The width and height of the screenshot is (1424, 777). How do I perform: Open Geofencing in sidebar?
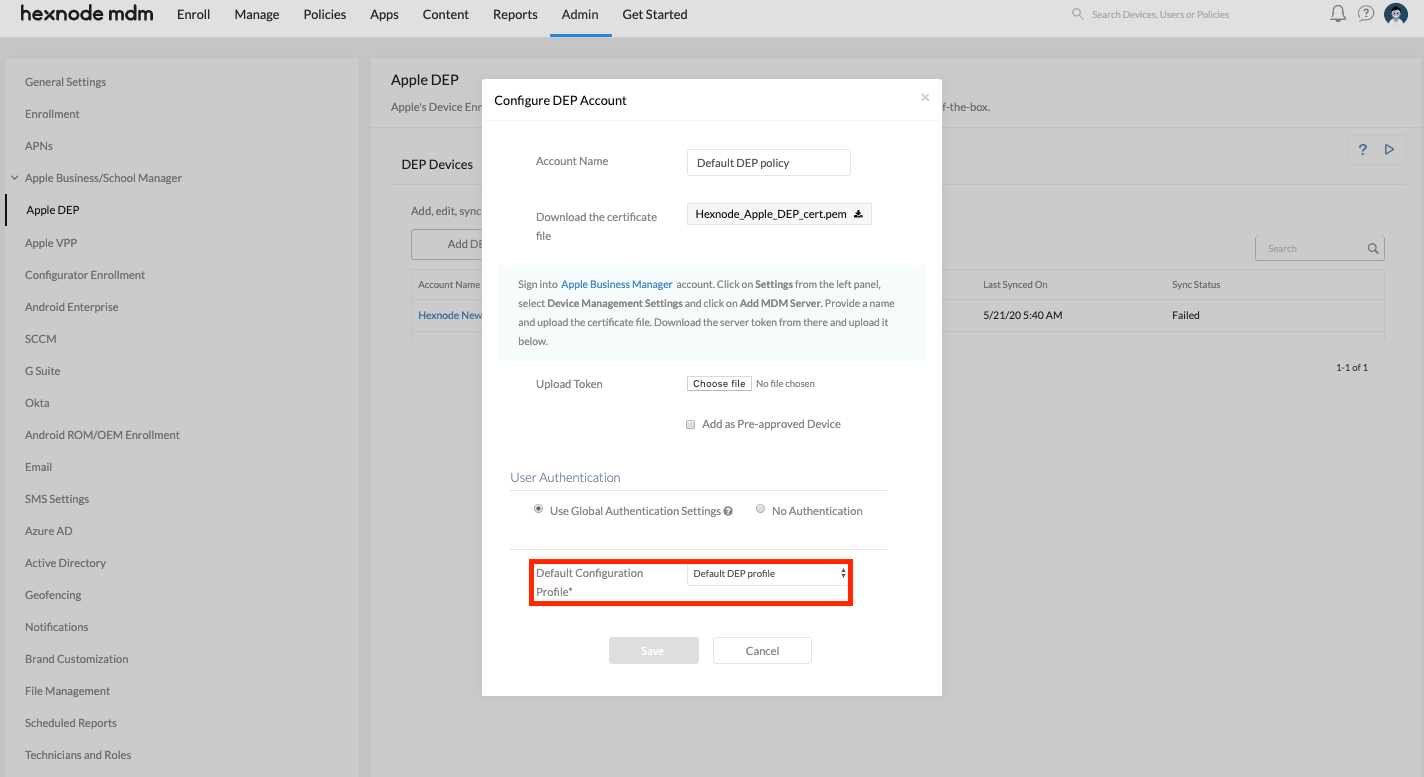pos(53,595)
